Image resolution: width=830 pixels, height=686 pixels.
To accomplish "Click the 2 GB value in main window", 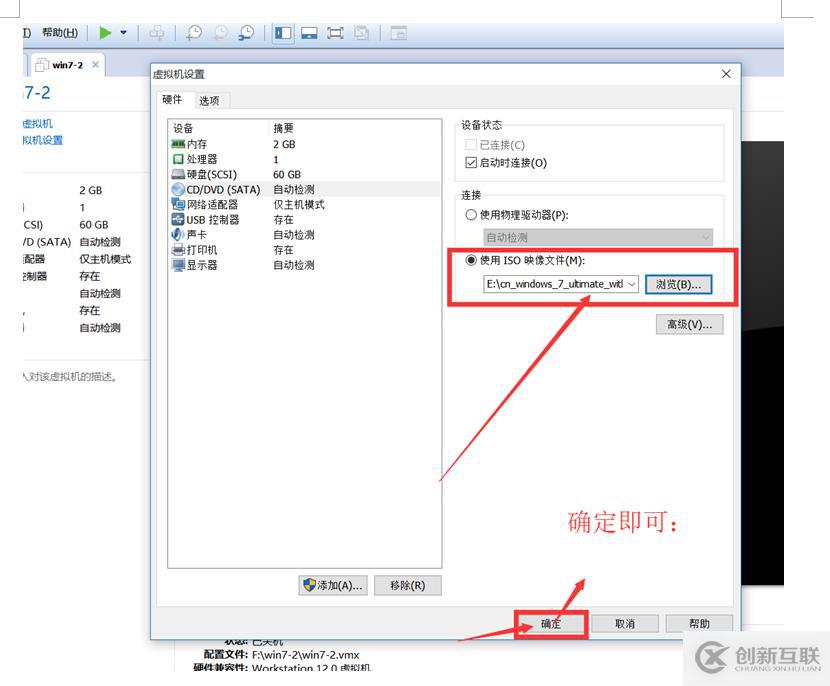I will coord(91,190).
